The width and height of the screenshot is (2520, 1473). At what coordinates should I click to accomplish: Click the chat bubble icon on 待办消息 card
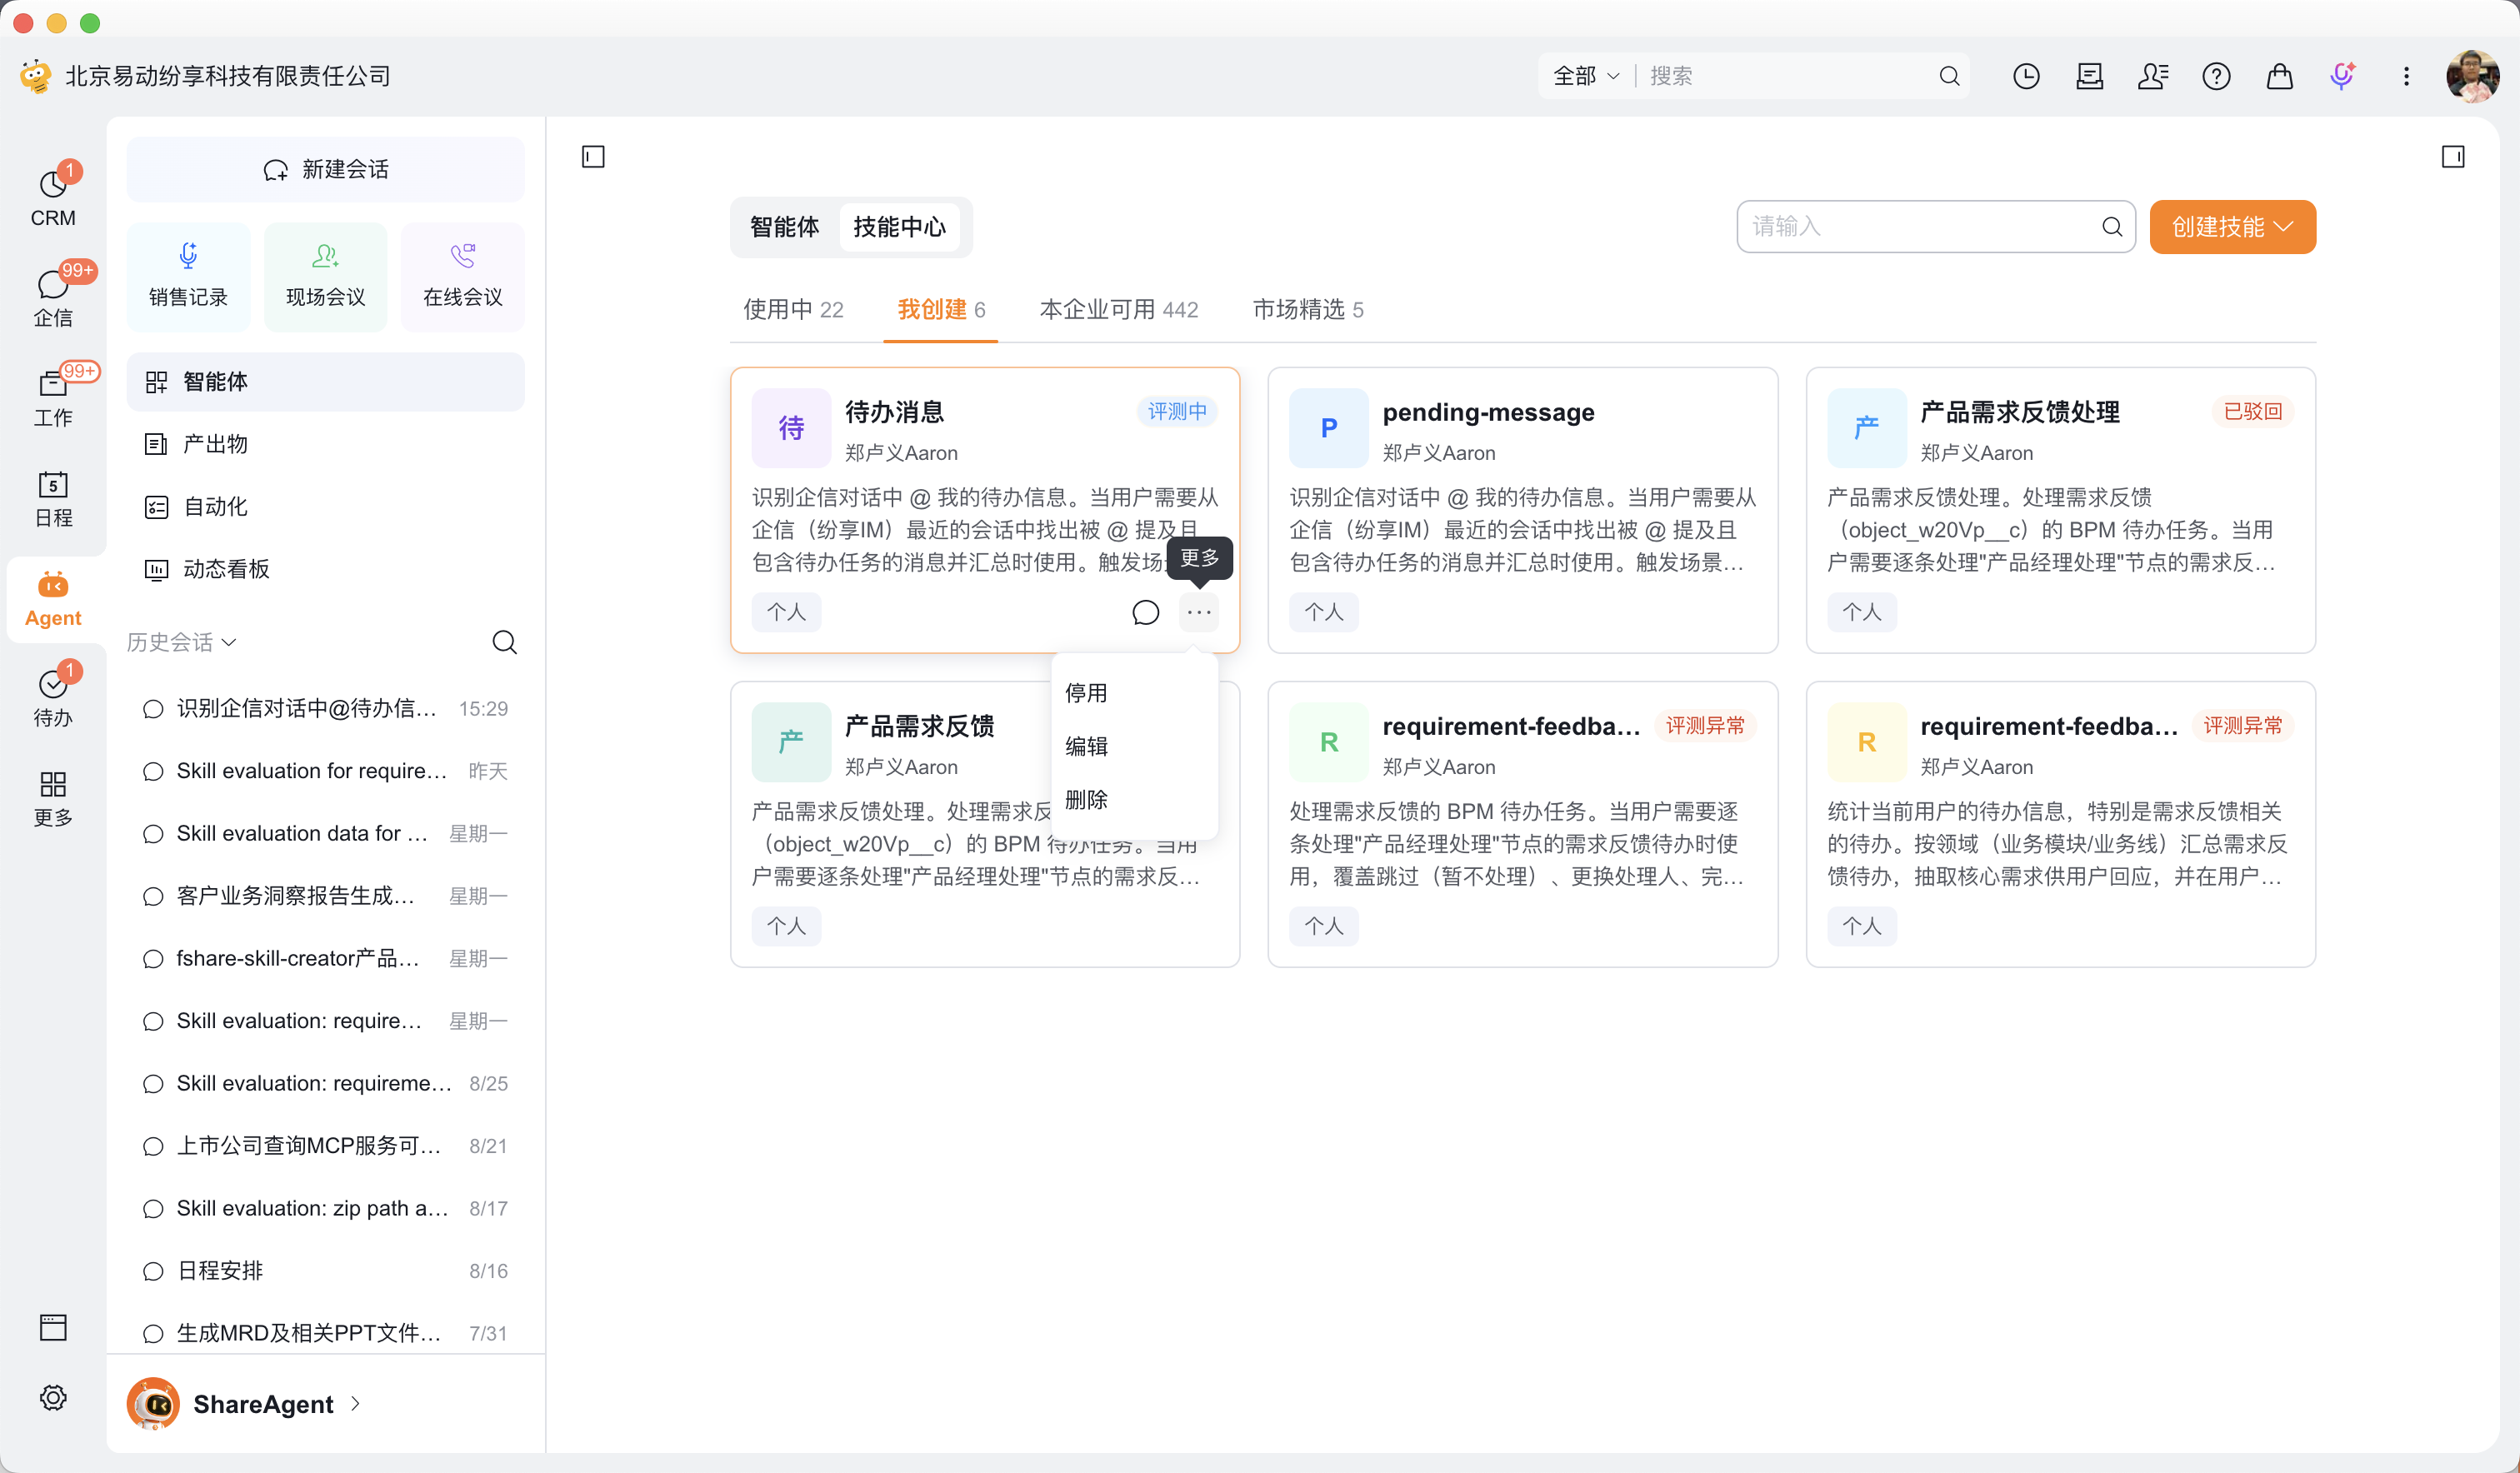(1145, 612)
